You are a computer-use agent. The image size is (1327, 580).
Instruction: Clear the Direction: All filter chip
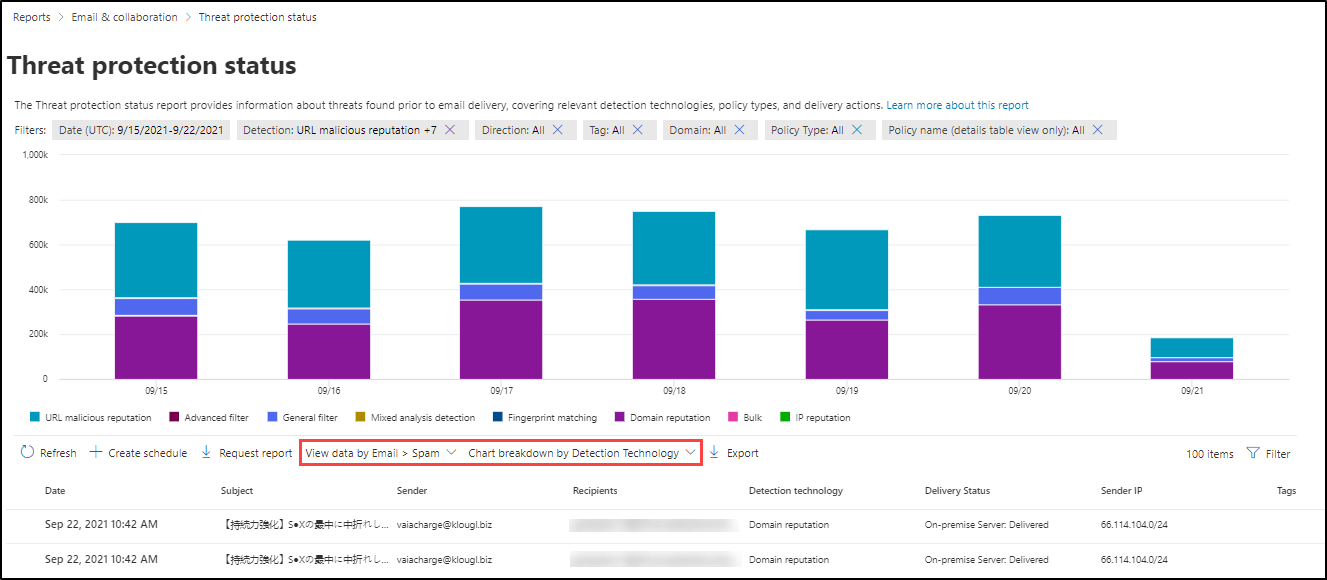557,129
